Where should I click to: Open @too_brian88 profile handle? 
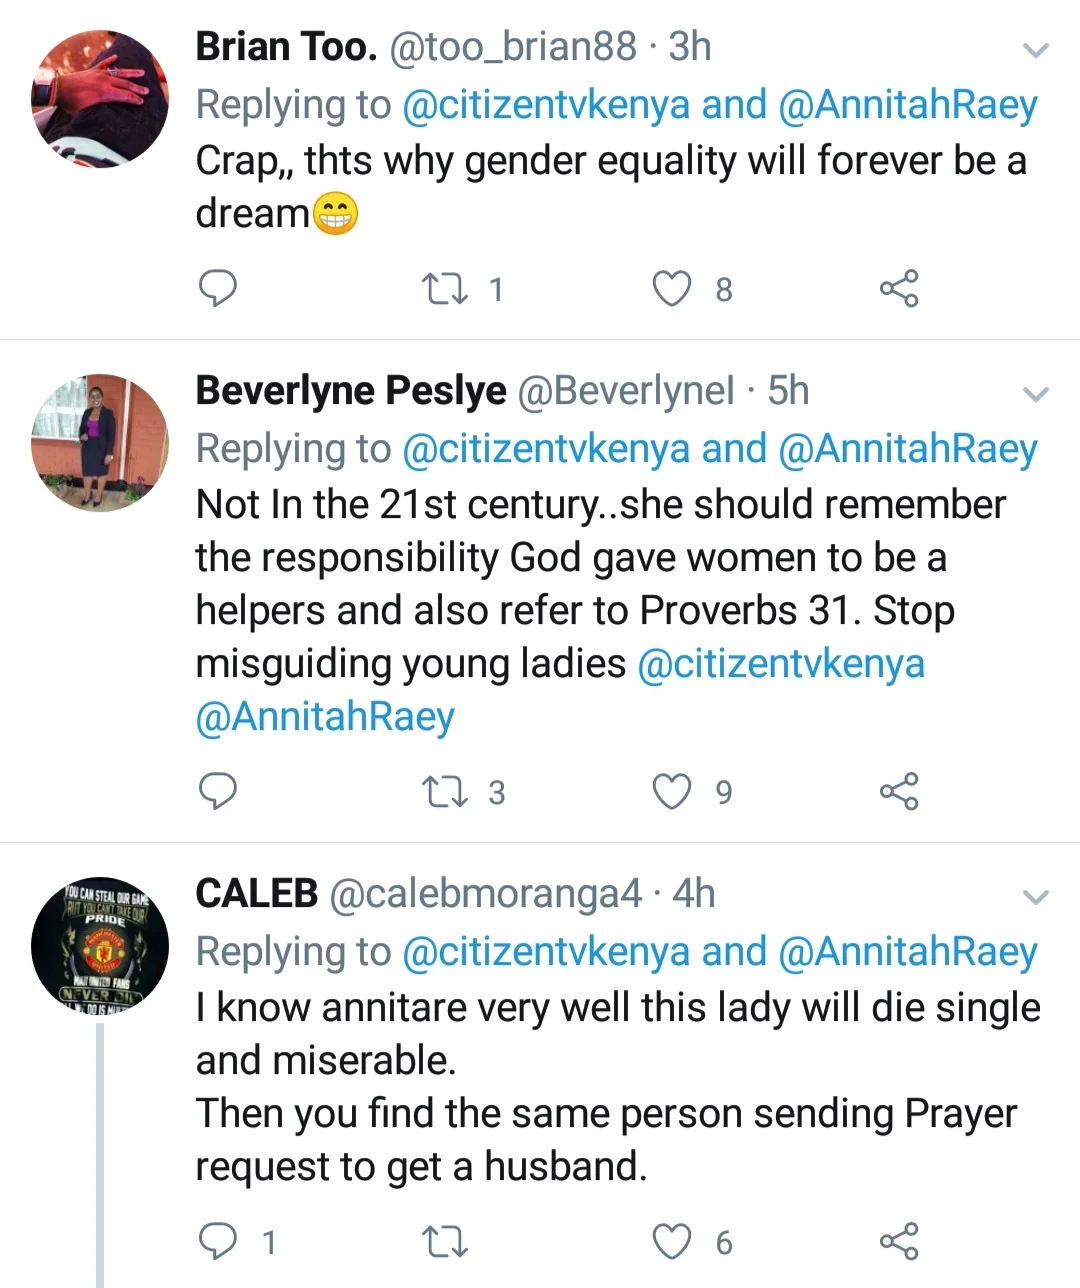[512, 47]
